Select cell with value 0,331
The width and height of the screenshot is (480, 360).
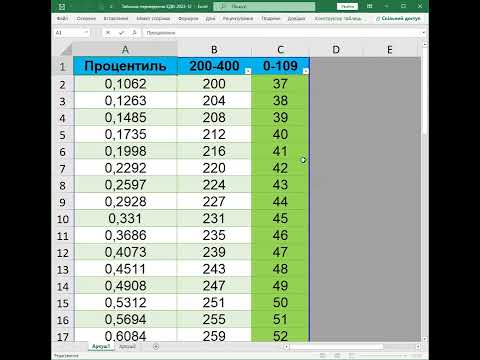click(x=125, y=218)
